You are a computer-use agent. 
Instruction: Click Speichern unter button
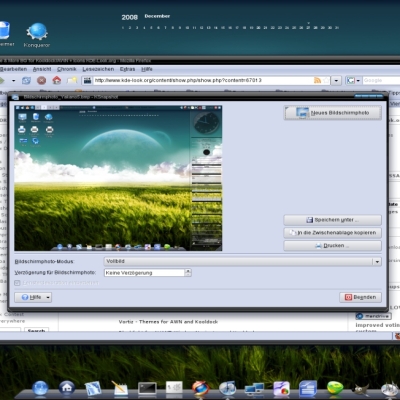tap(332, 220)
